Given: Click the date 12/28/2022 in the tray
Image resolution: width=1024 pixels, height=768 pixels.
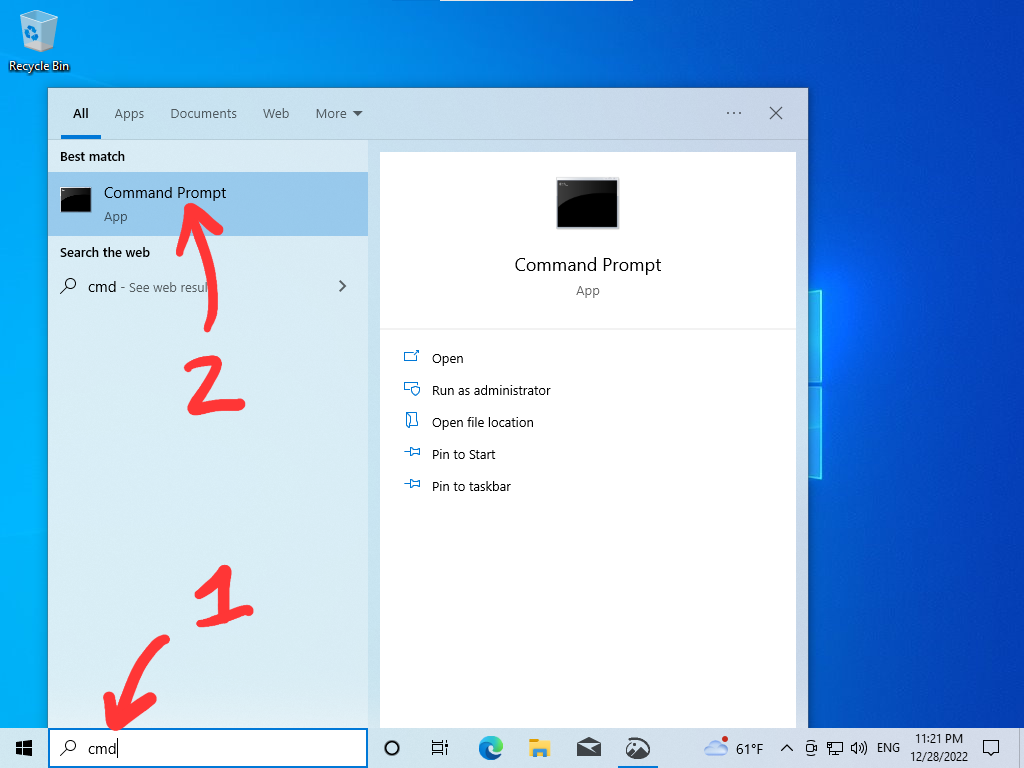Looking at the screenshot, I should [938, 756].
